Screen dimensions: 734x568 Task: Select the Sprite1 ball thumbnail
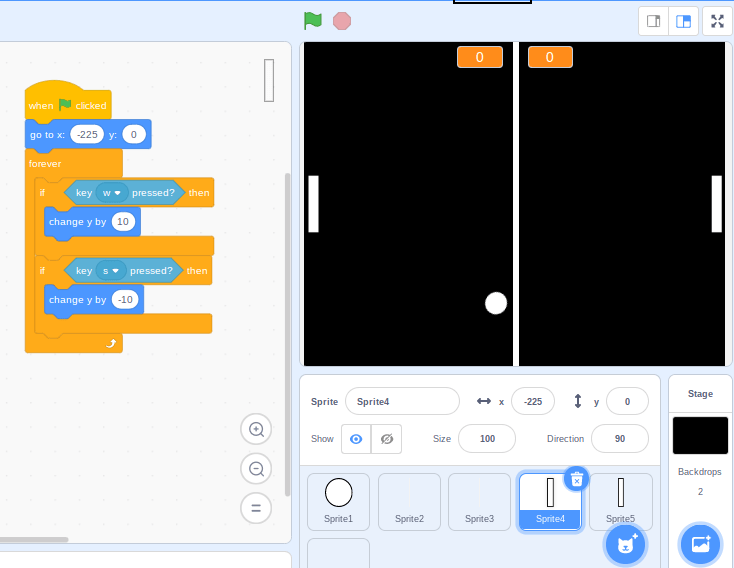[x=339, y=500]
